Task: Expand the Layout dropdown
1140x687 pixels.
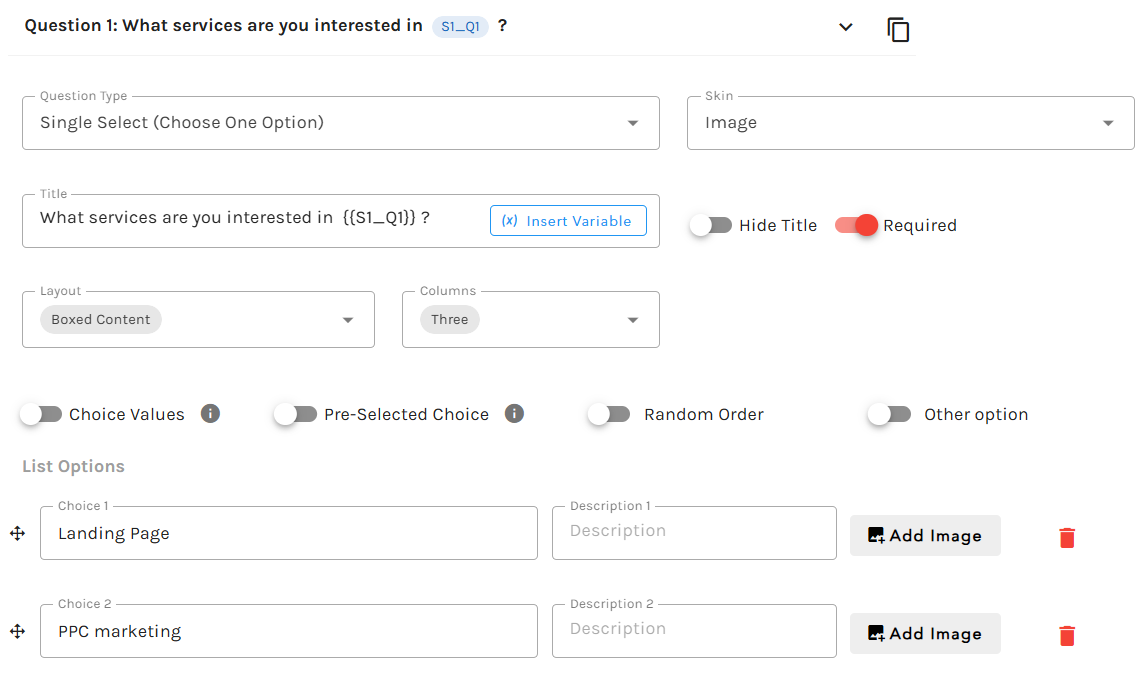Action: pyautogui.click(x=198, y=320)
